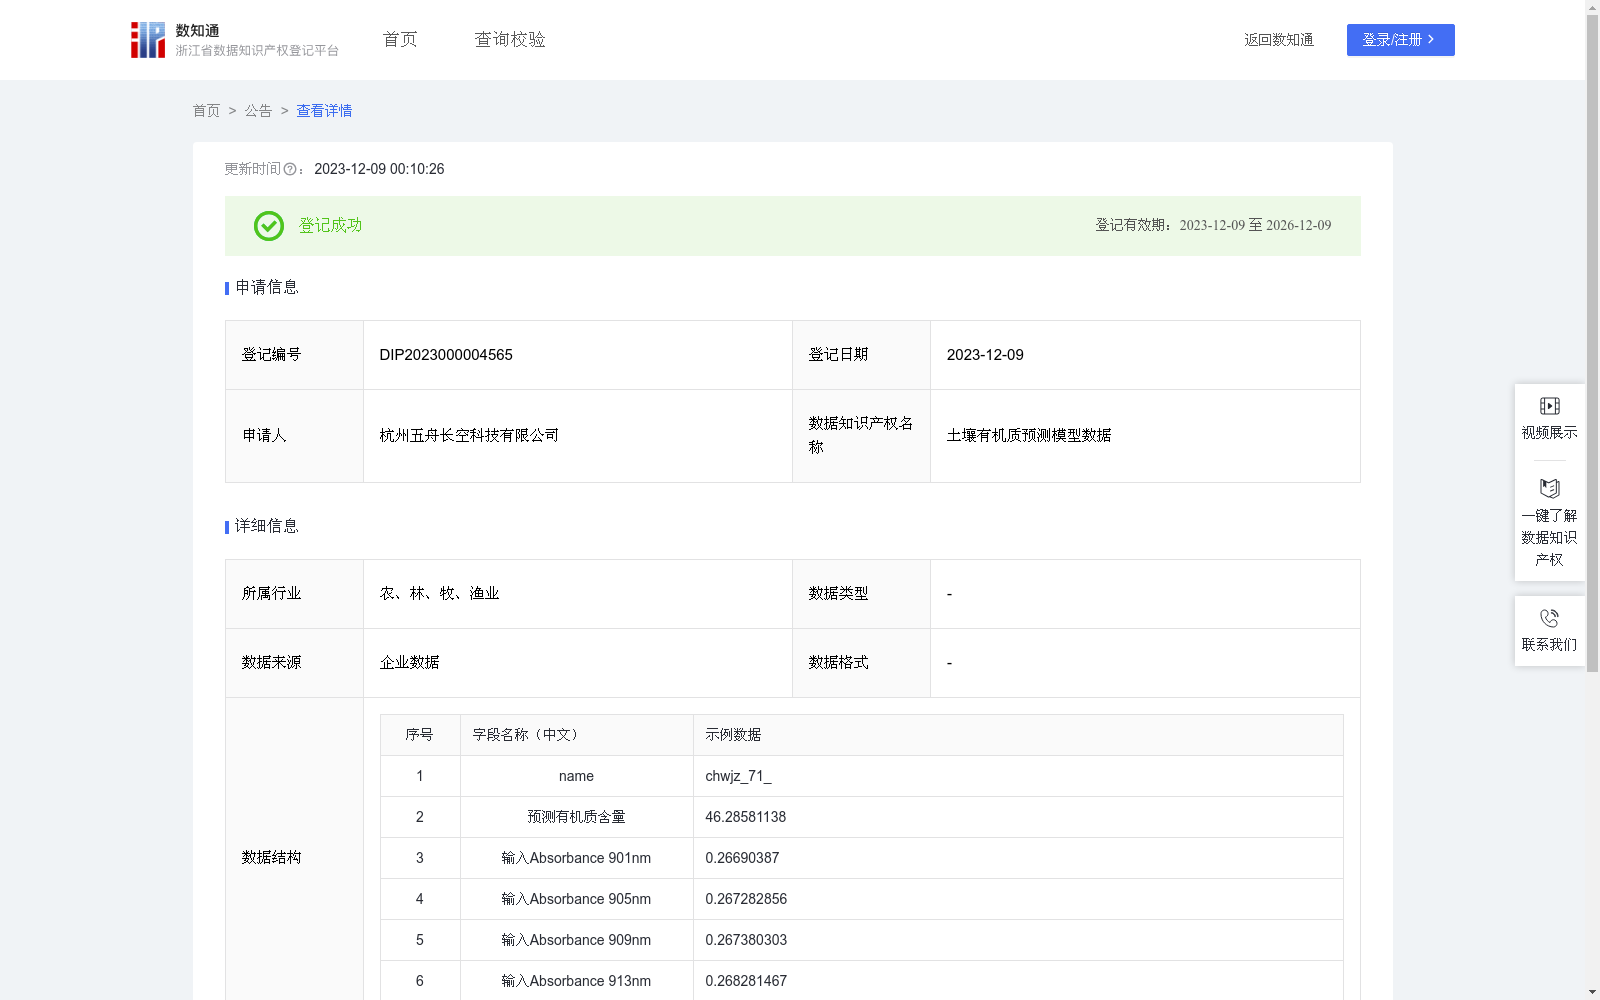Click the help icon beside 更新时间
1600x1000 pixels.
(290, 170)
